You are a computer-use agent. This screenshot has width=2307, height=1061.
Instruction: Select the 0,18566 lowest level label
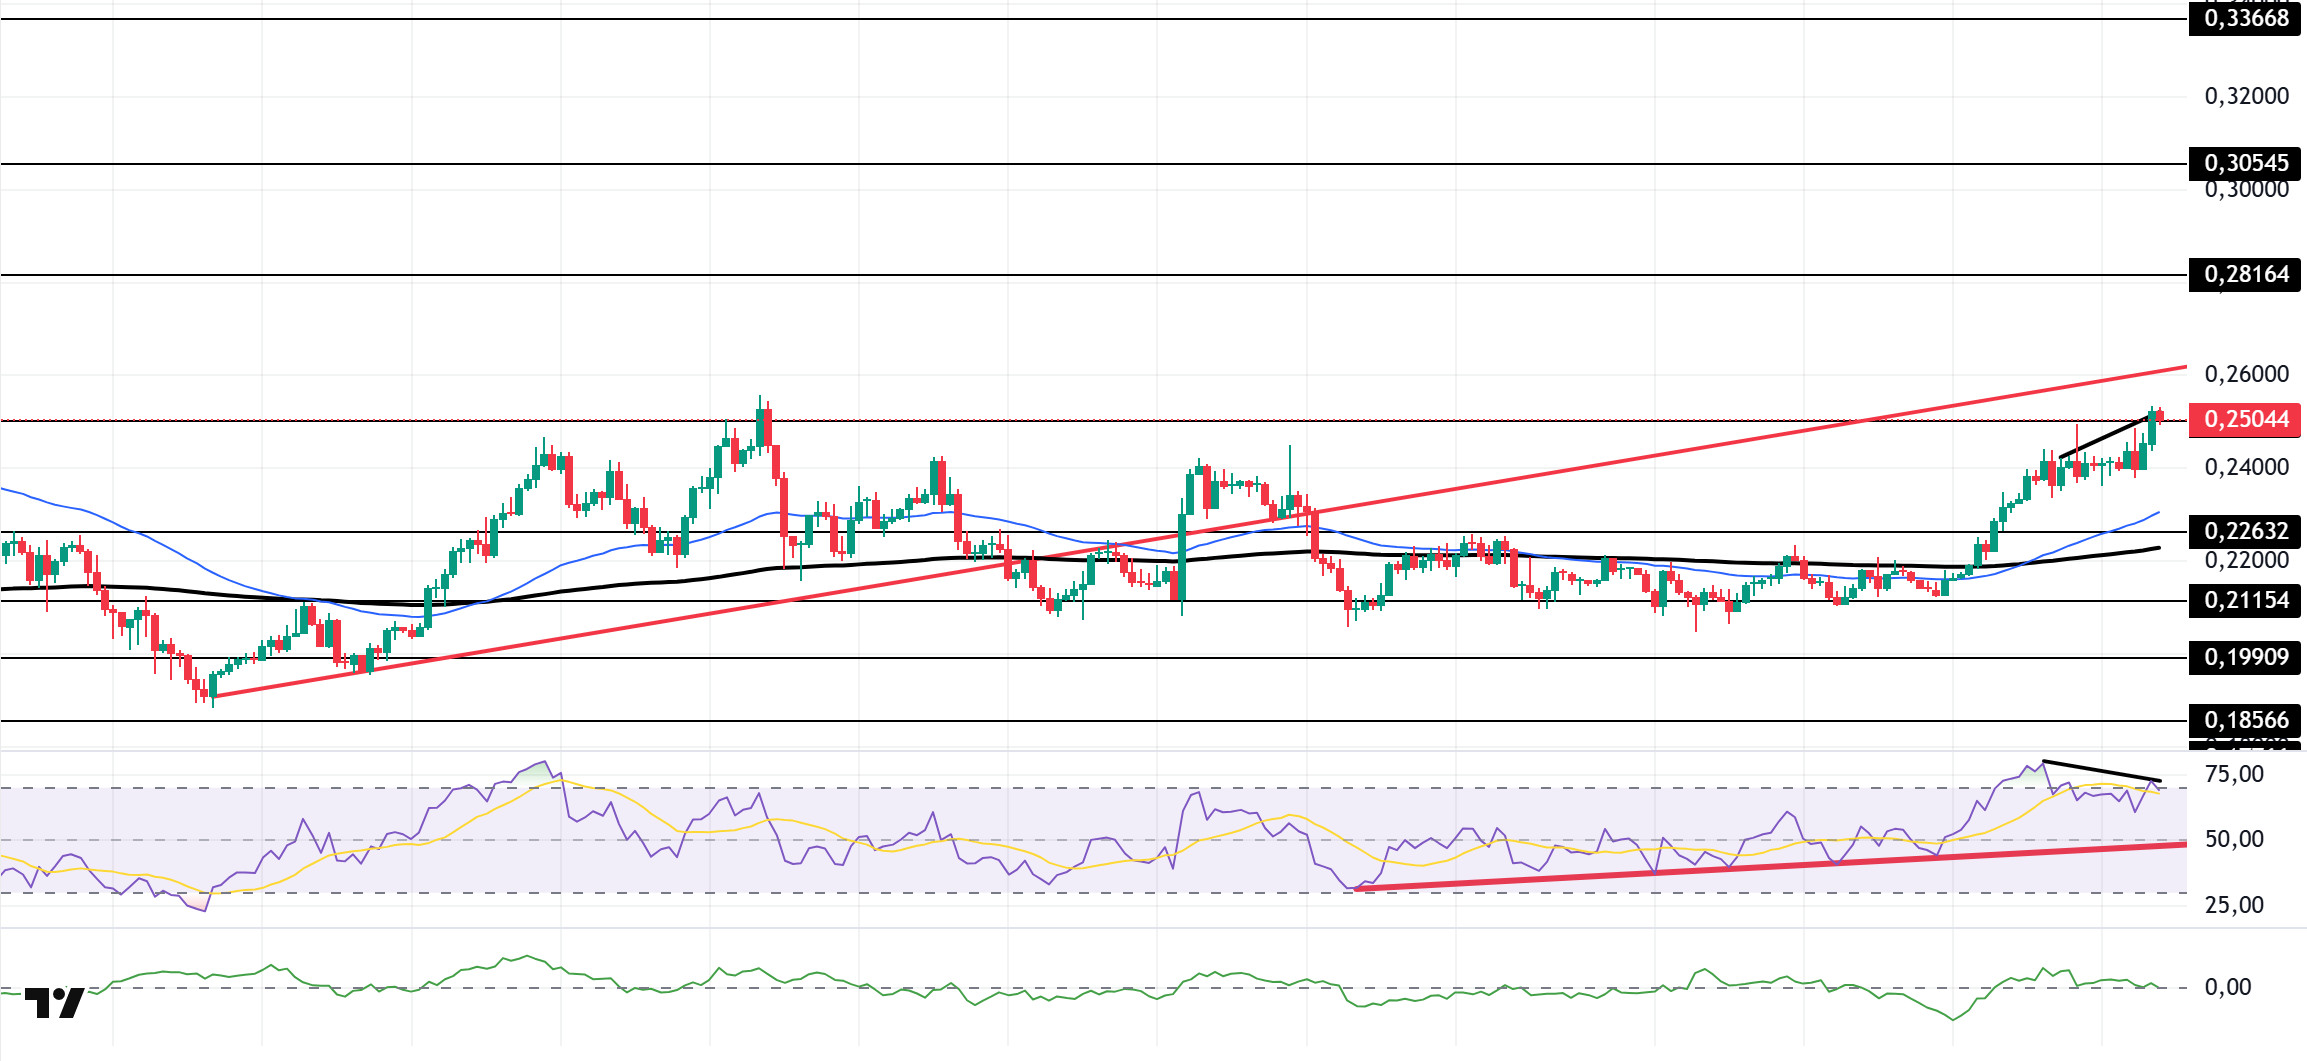pos(2245,720)
